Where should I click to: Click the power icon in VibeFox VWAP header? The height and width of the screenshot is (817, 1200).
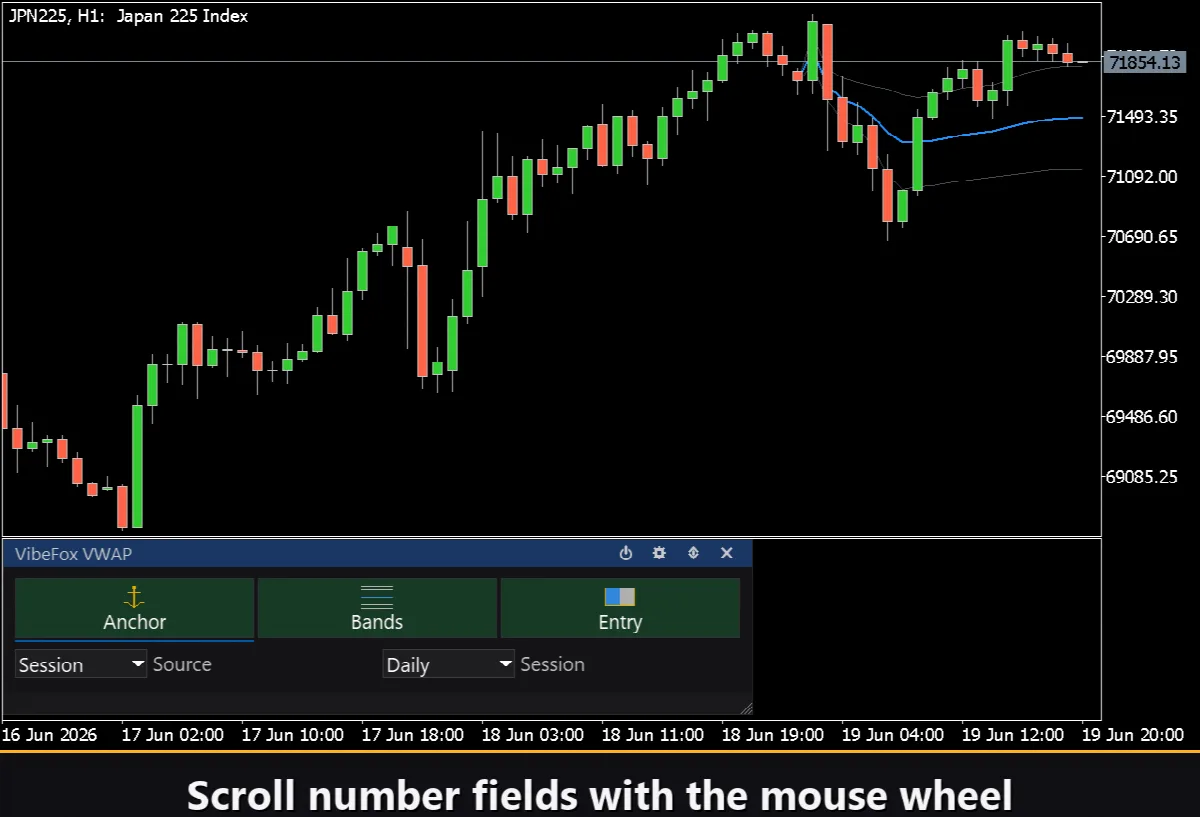[x=626, y=553]
